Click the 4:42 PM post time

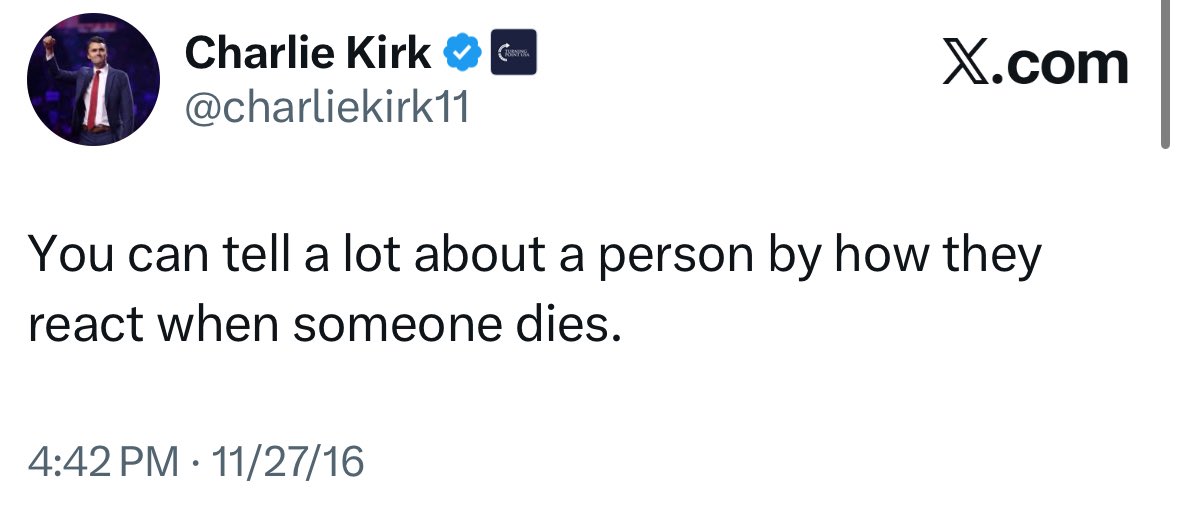click(104, 462)
